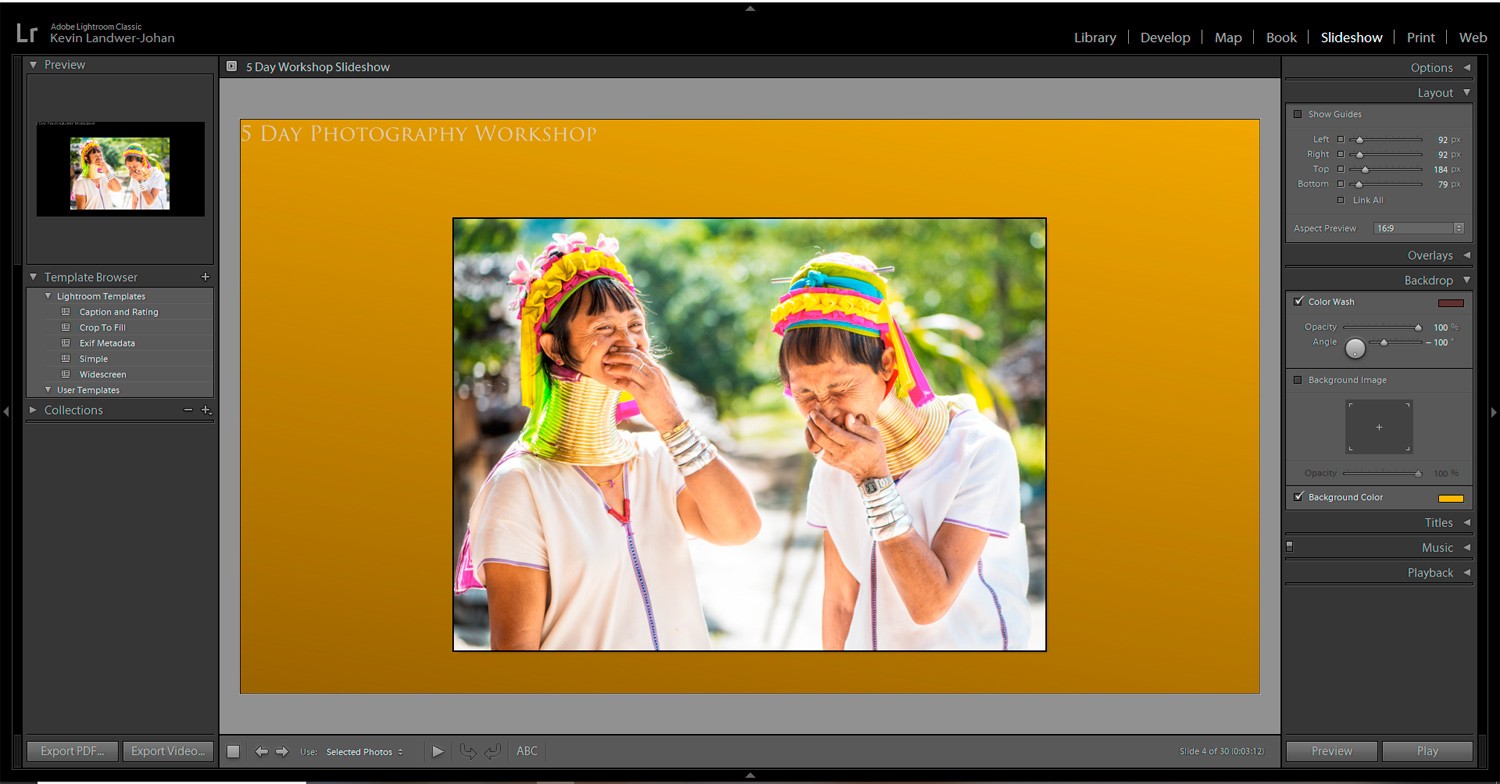Click the next slide arrow icon
Screen dimensions: 1500x784
(280, 751)
